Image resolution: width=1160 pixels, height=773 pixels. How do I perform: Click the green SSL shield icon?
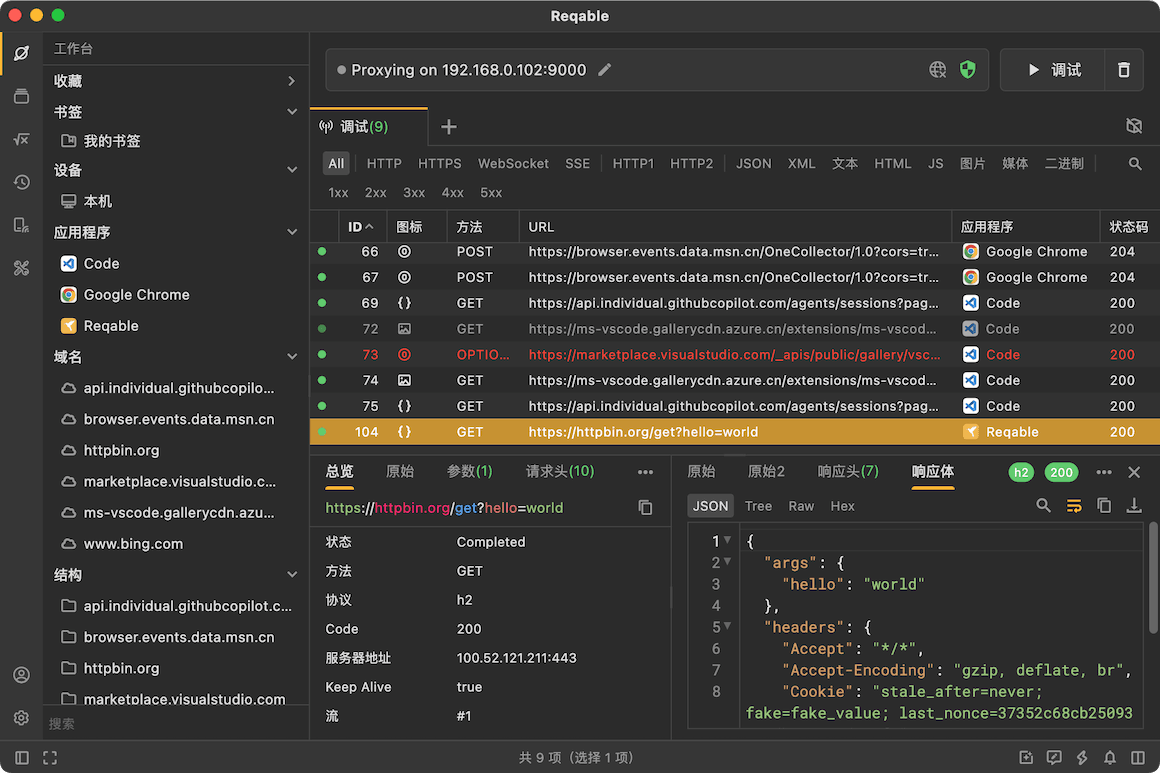coord(968,70)
